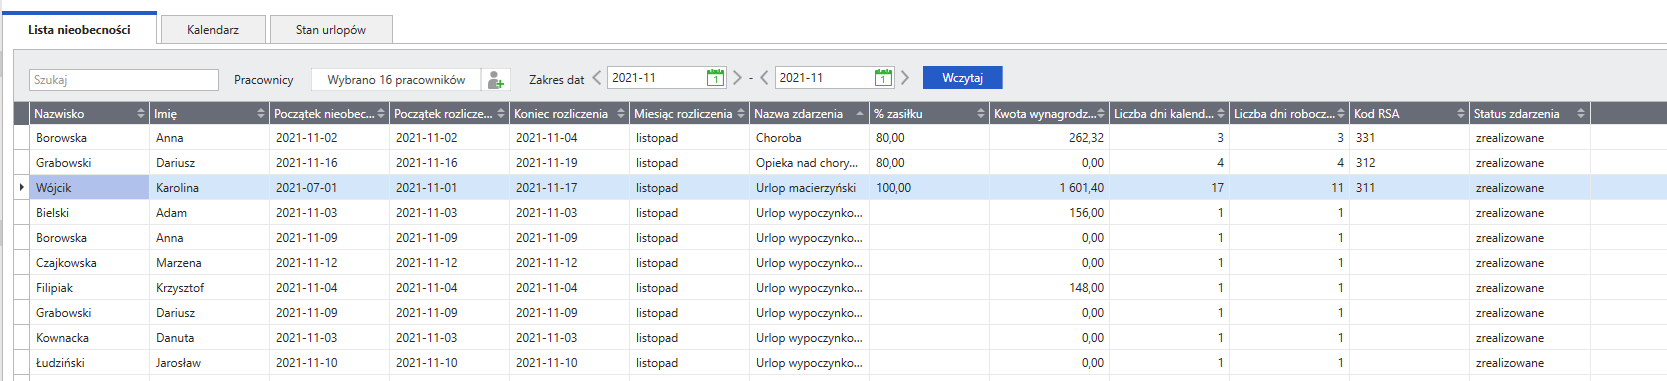The image size is (1667, 381).
Task: Open the employee selection icon next to Pracownicy
Action: click(x=495, y=80)
